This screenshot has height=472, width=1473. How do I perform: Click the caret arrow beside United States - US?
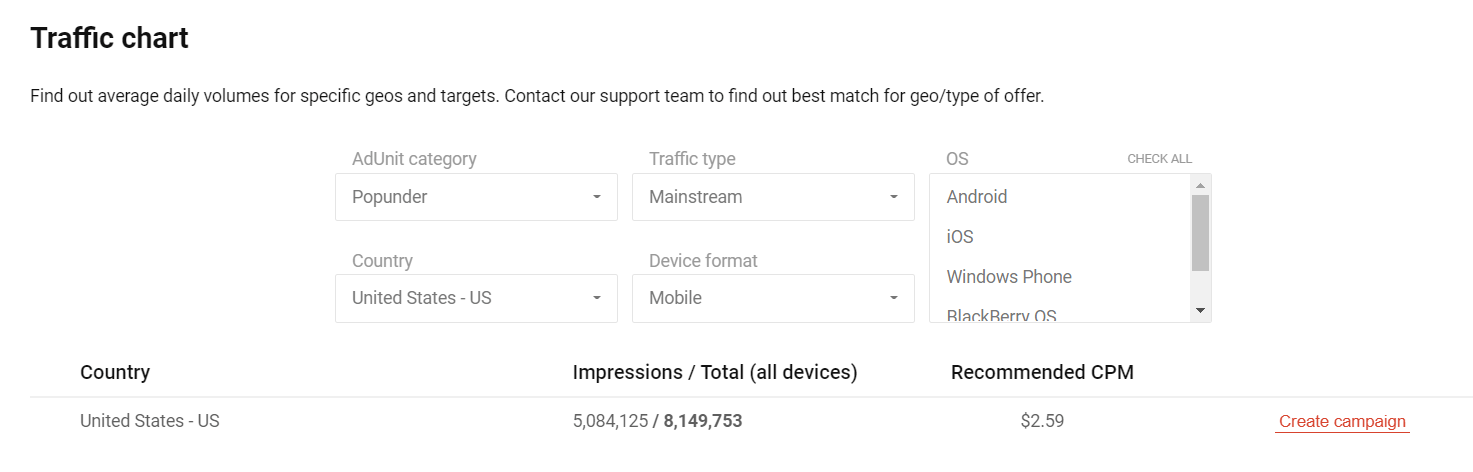pyautogui.click(x=597, y=298)
